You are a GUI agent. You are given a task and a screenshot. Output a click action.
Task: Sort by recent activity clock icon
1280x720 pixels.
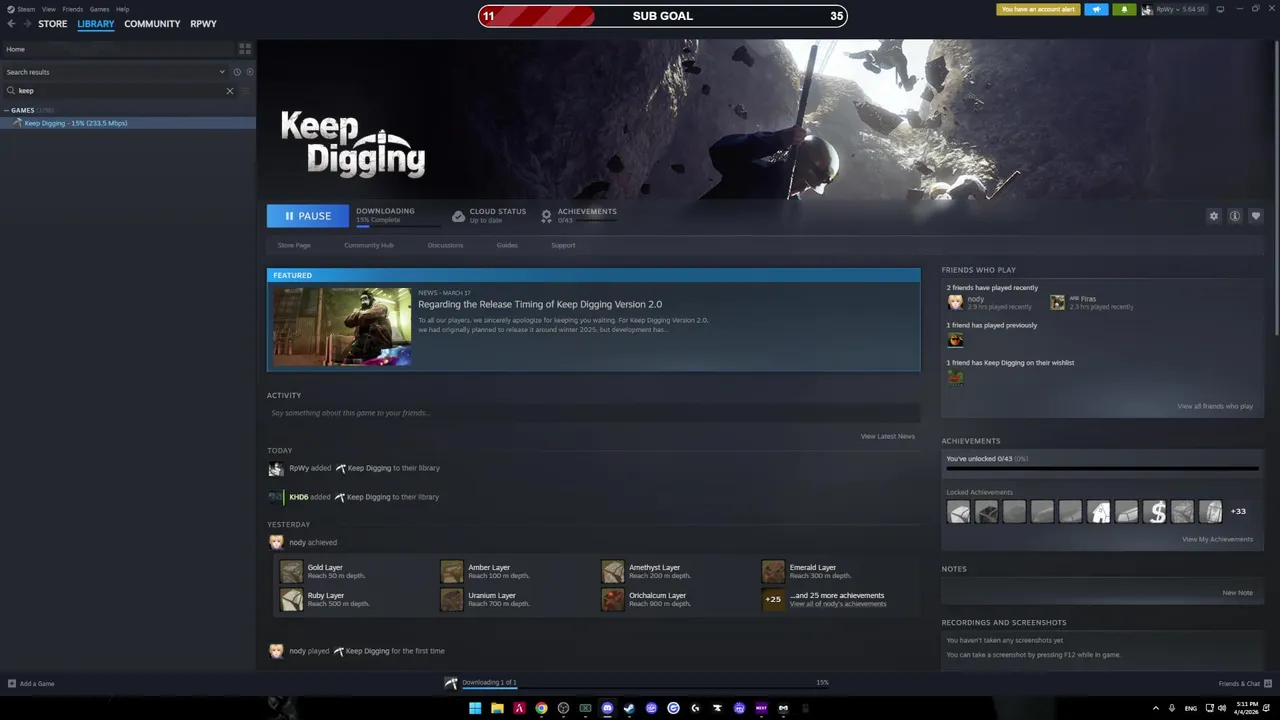coord(237,72)
